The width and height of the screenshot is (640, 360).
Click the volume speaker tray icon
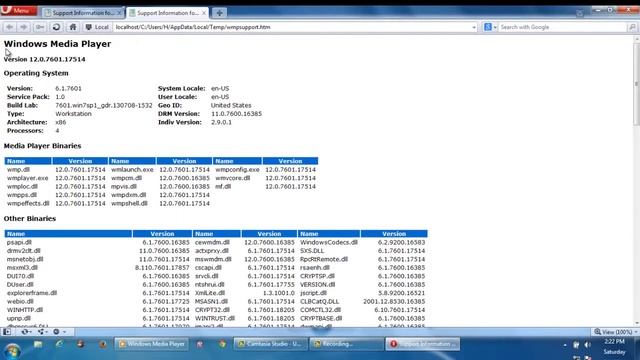pos(587,345)
